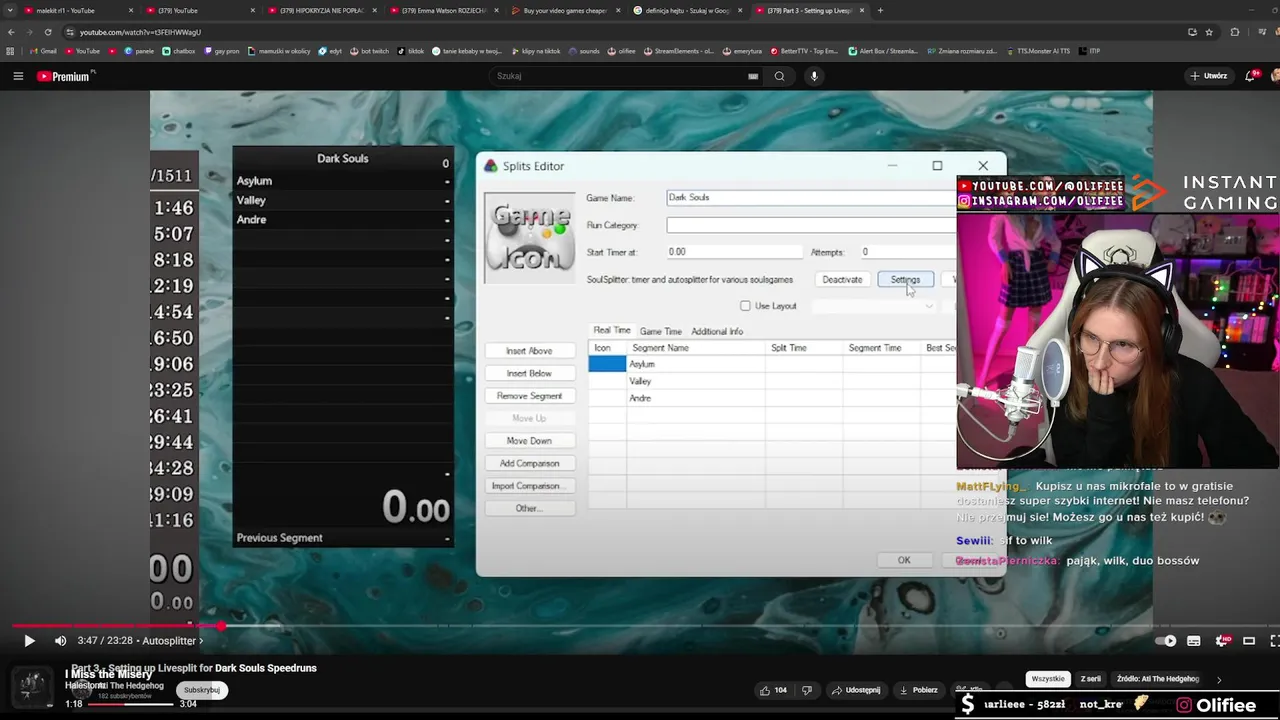
Task: Open the Import Comparison... menu
Action: coord(529,486)
